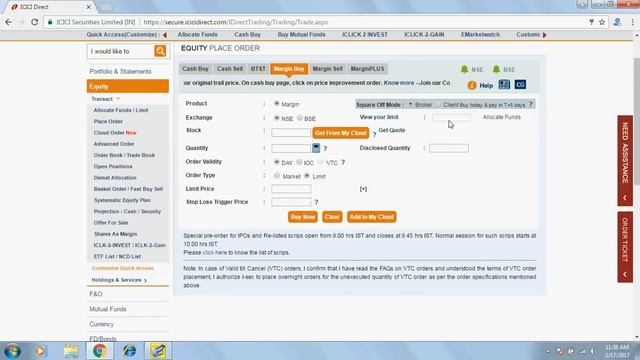Click Add to My Cloud button

[x=371, y=217]
